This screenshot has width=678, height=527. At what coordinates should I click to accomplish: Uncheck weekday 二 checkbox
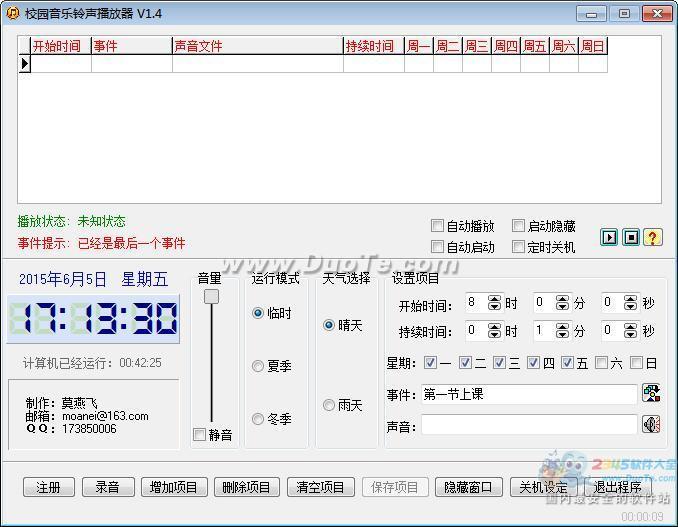coord(465,362)
